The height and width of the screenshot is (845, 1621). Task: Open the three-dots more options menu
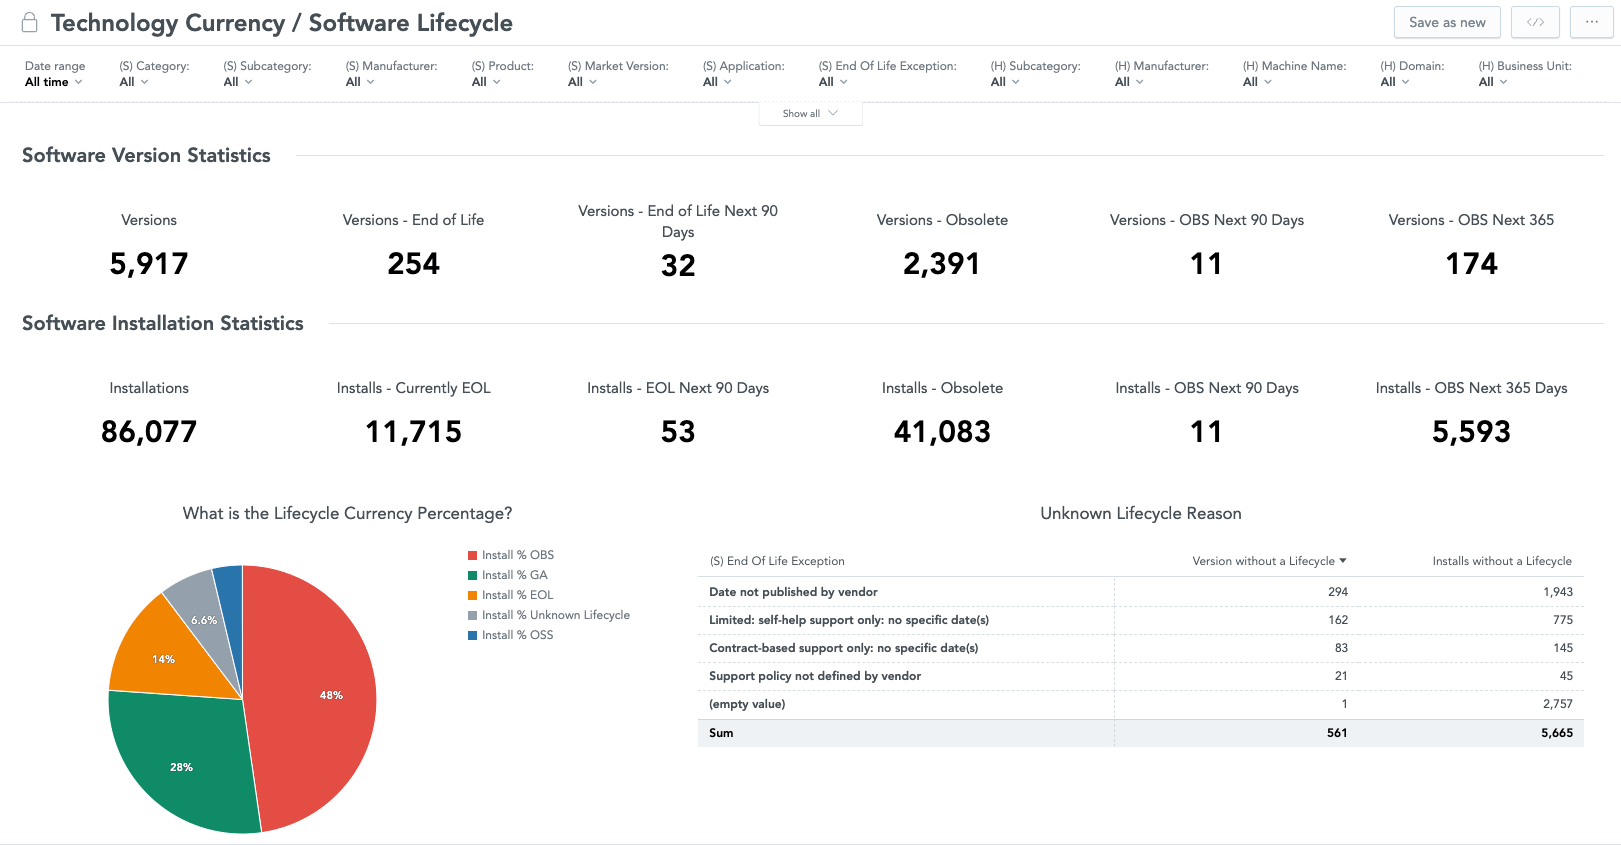1591,22
